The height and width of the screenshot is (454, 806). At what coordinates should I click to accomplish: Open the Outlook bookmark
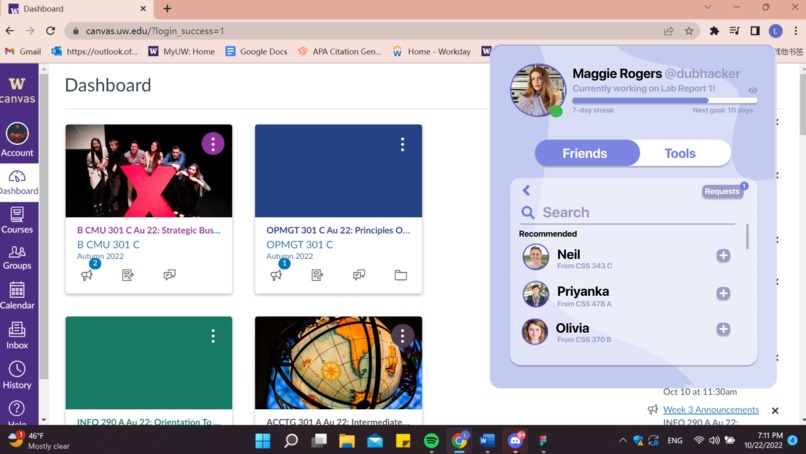(x=95, y=51)
